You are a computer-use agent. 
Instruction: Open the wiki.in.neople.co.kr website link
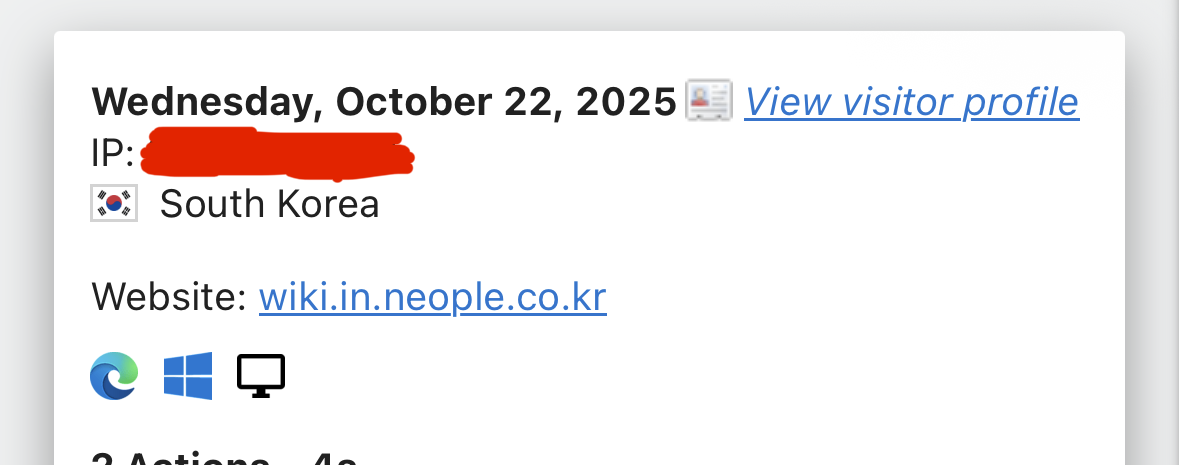(x=432, y=297)
